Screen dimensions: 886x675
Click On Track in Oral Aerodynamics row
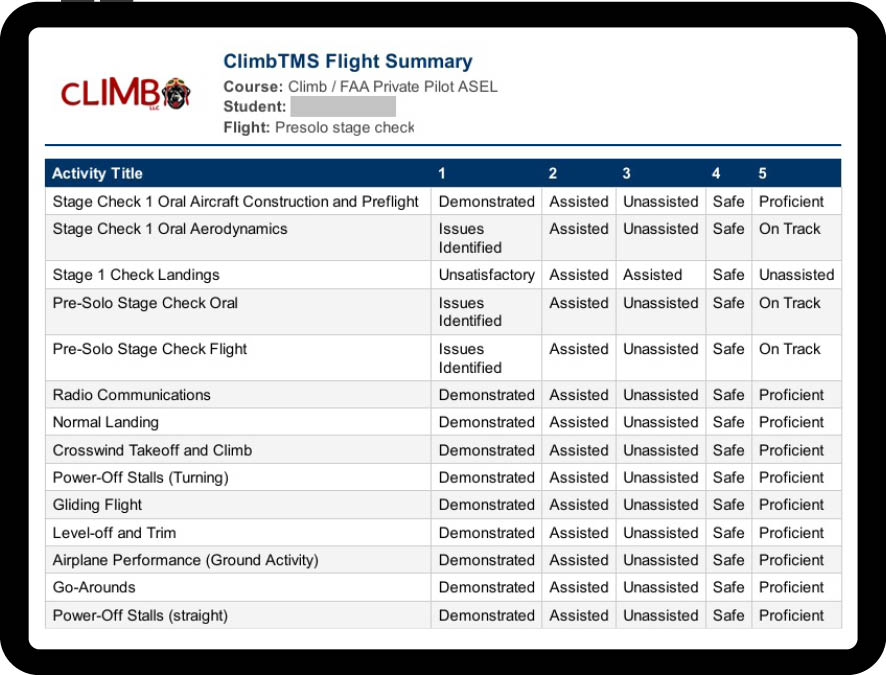coord(789,229)
